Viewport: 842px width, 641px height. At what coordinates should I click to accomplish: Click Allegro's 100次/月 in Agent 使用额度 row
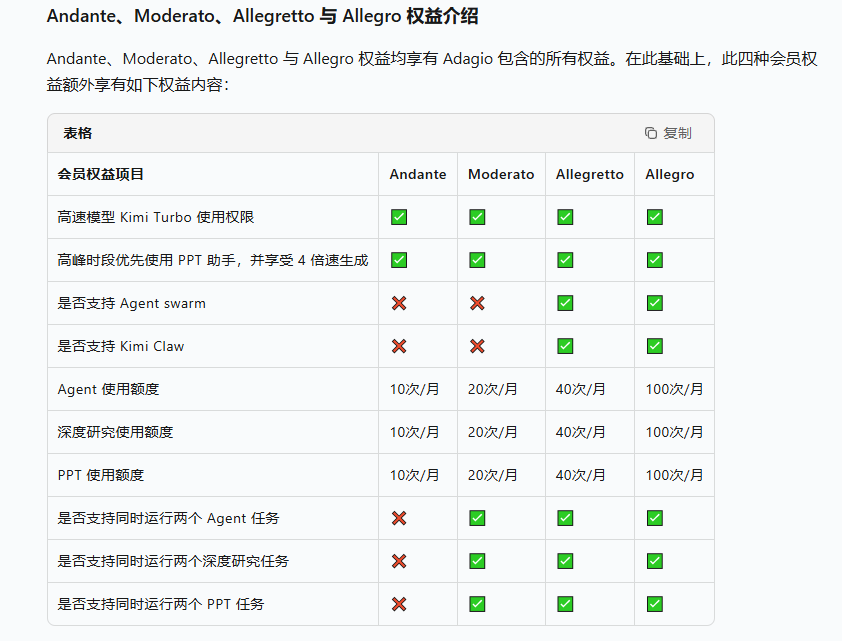click(x=674, y=389)
